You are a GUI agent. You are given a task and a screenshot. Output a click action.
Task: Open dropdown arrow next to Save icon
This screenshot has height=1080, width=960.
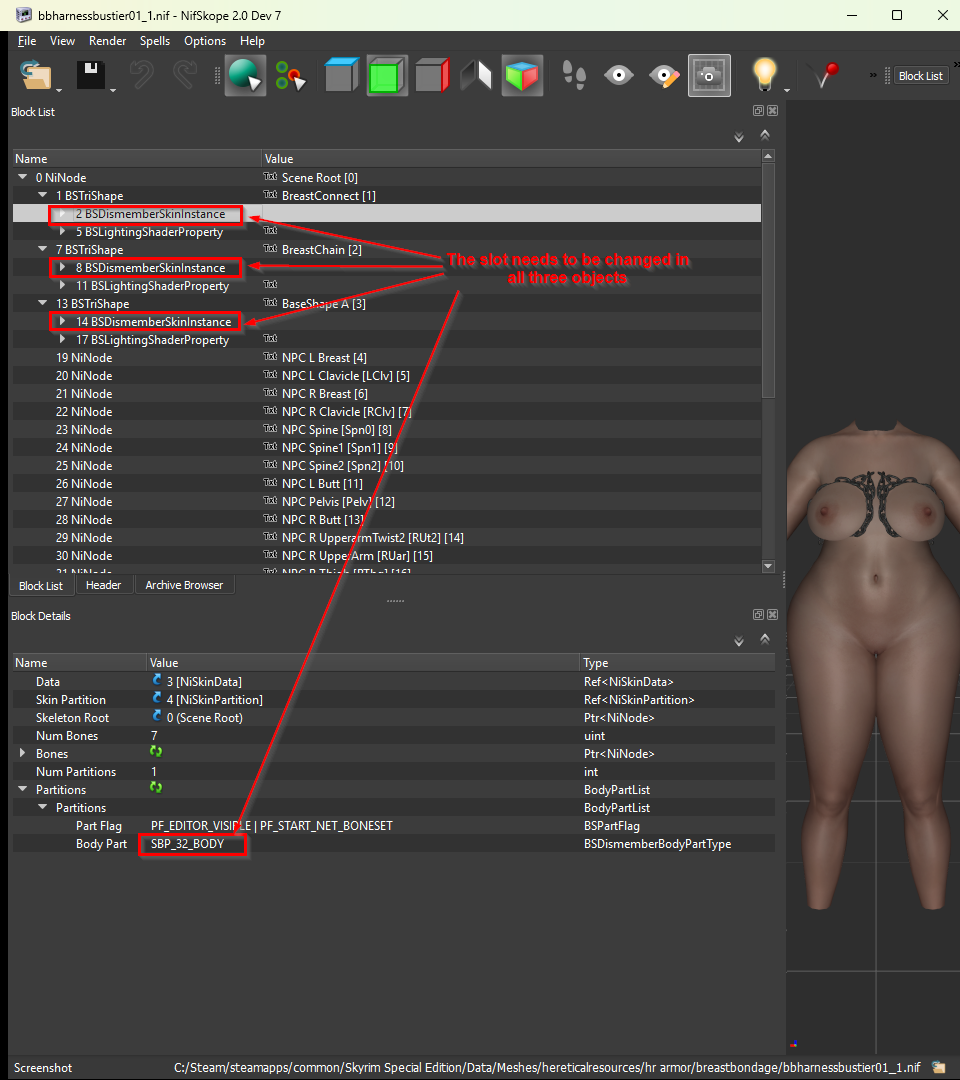click(x=112, y=90)
